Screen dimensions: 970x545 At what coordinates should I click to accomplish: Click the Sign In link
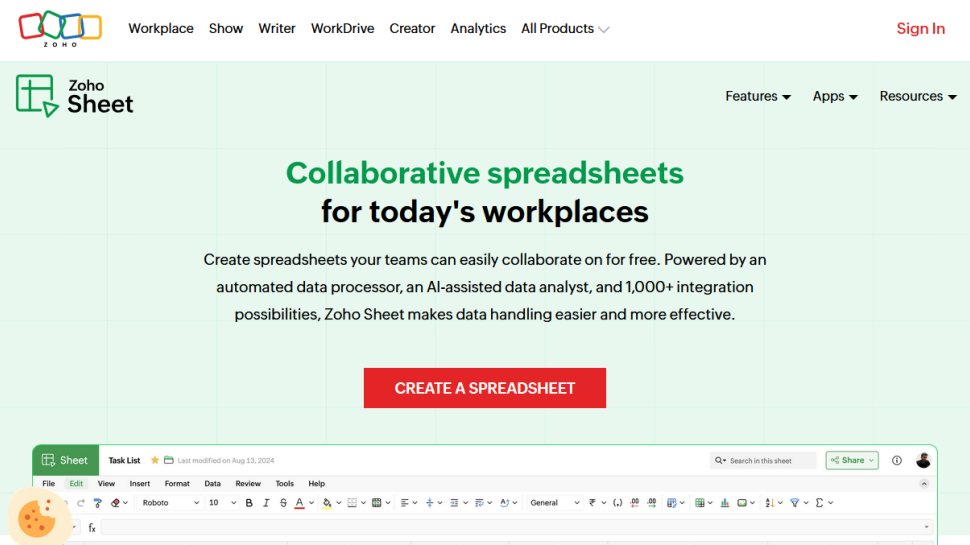pyautogui.click(x=921, y=28)
